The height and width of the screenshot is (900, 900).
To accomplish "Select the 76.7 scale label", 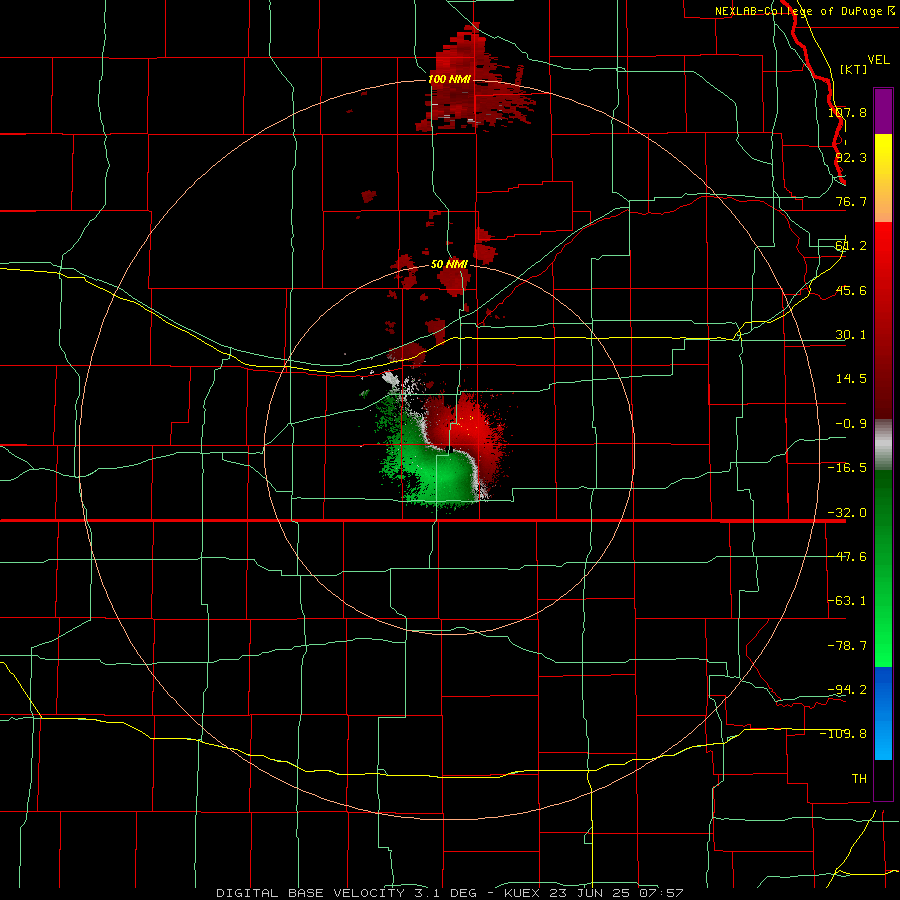I will click(x=851, y=201).
